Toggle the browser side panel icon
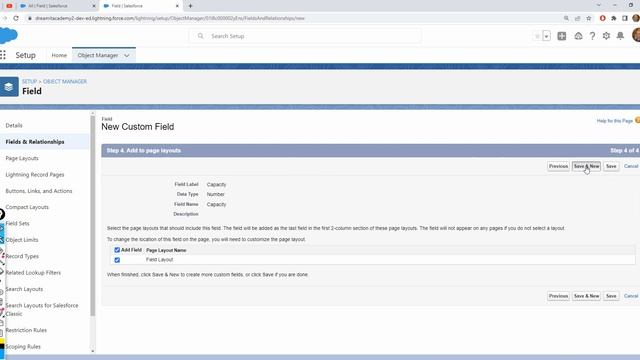The height and width of the screenshot is (360, 640). click(624, 18)
